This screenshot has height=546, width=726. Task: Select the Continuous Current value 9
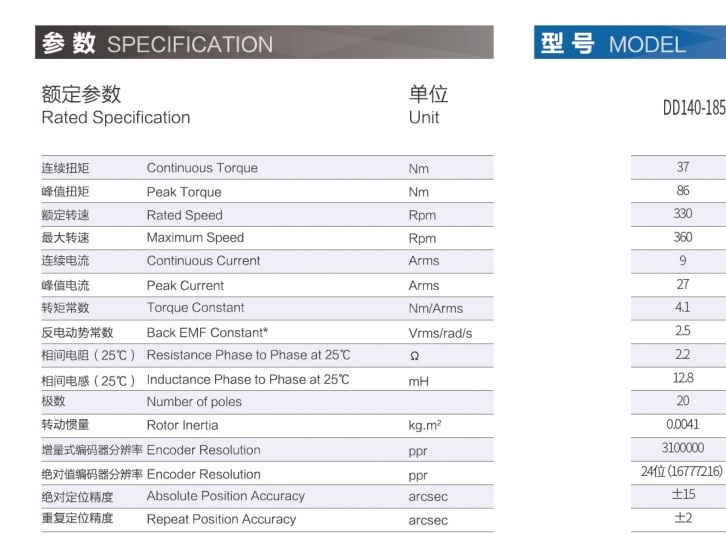click(683, 261)
